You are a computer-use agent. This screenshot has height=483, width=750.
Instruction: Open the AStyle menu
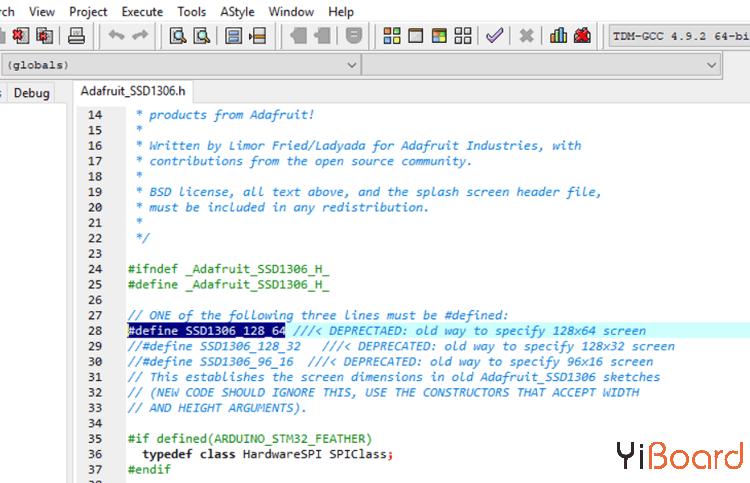pos(237,12)
